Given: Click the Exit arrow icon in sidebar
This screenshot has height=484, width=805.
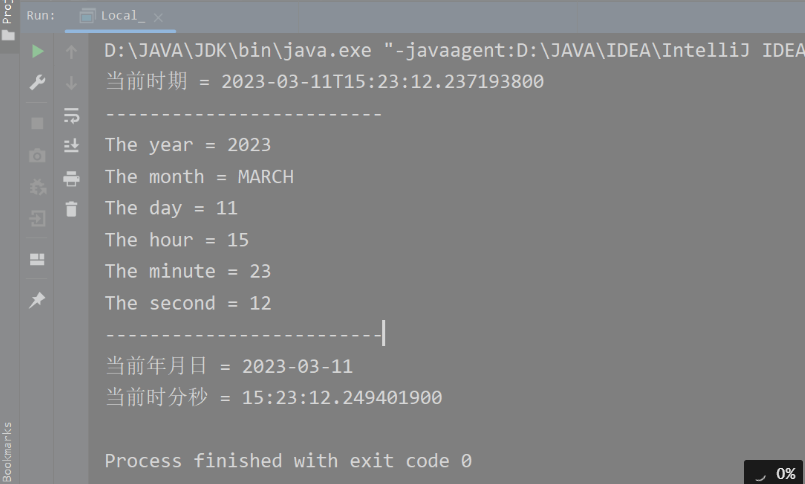Looking at the screenshot, I should (37, 219).
